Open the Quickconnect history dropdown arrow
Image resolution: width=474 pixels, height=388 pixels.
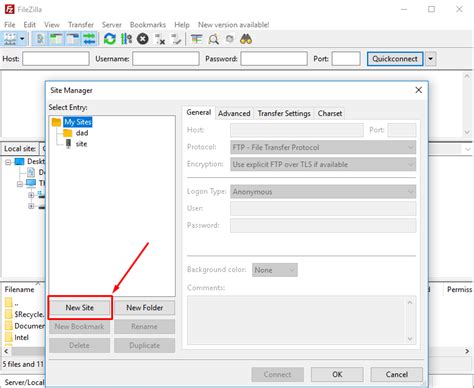431,59
